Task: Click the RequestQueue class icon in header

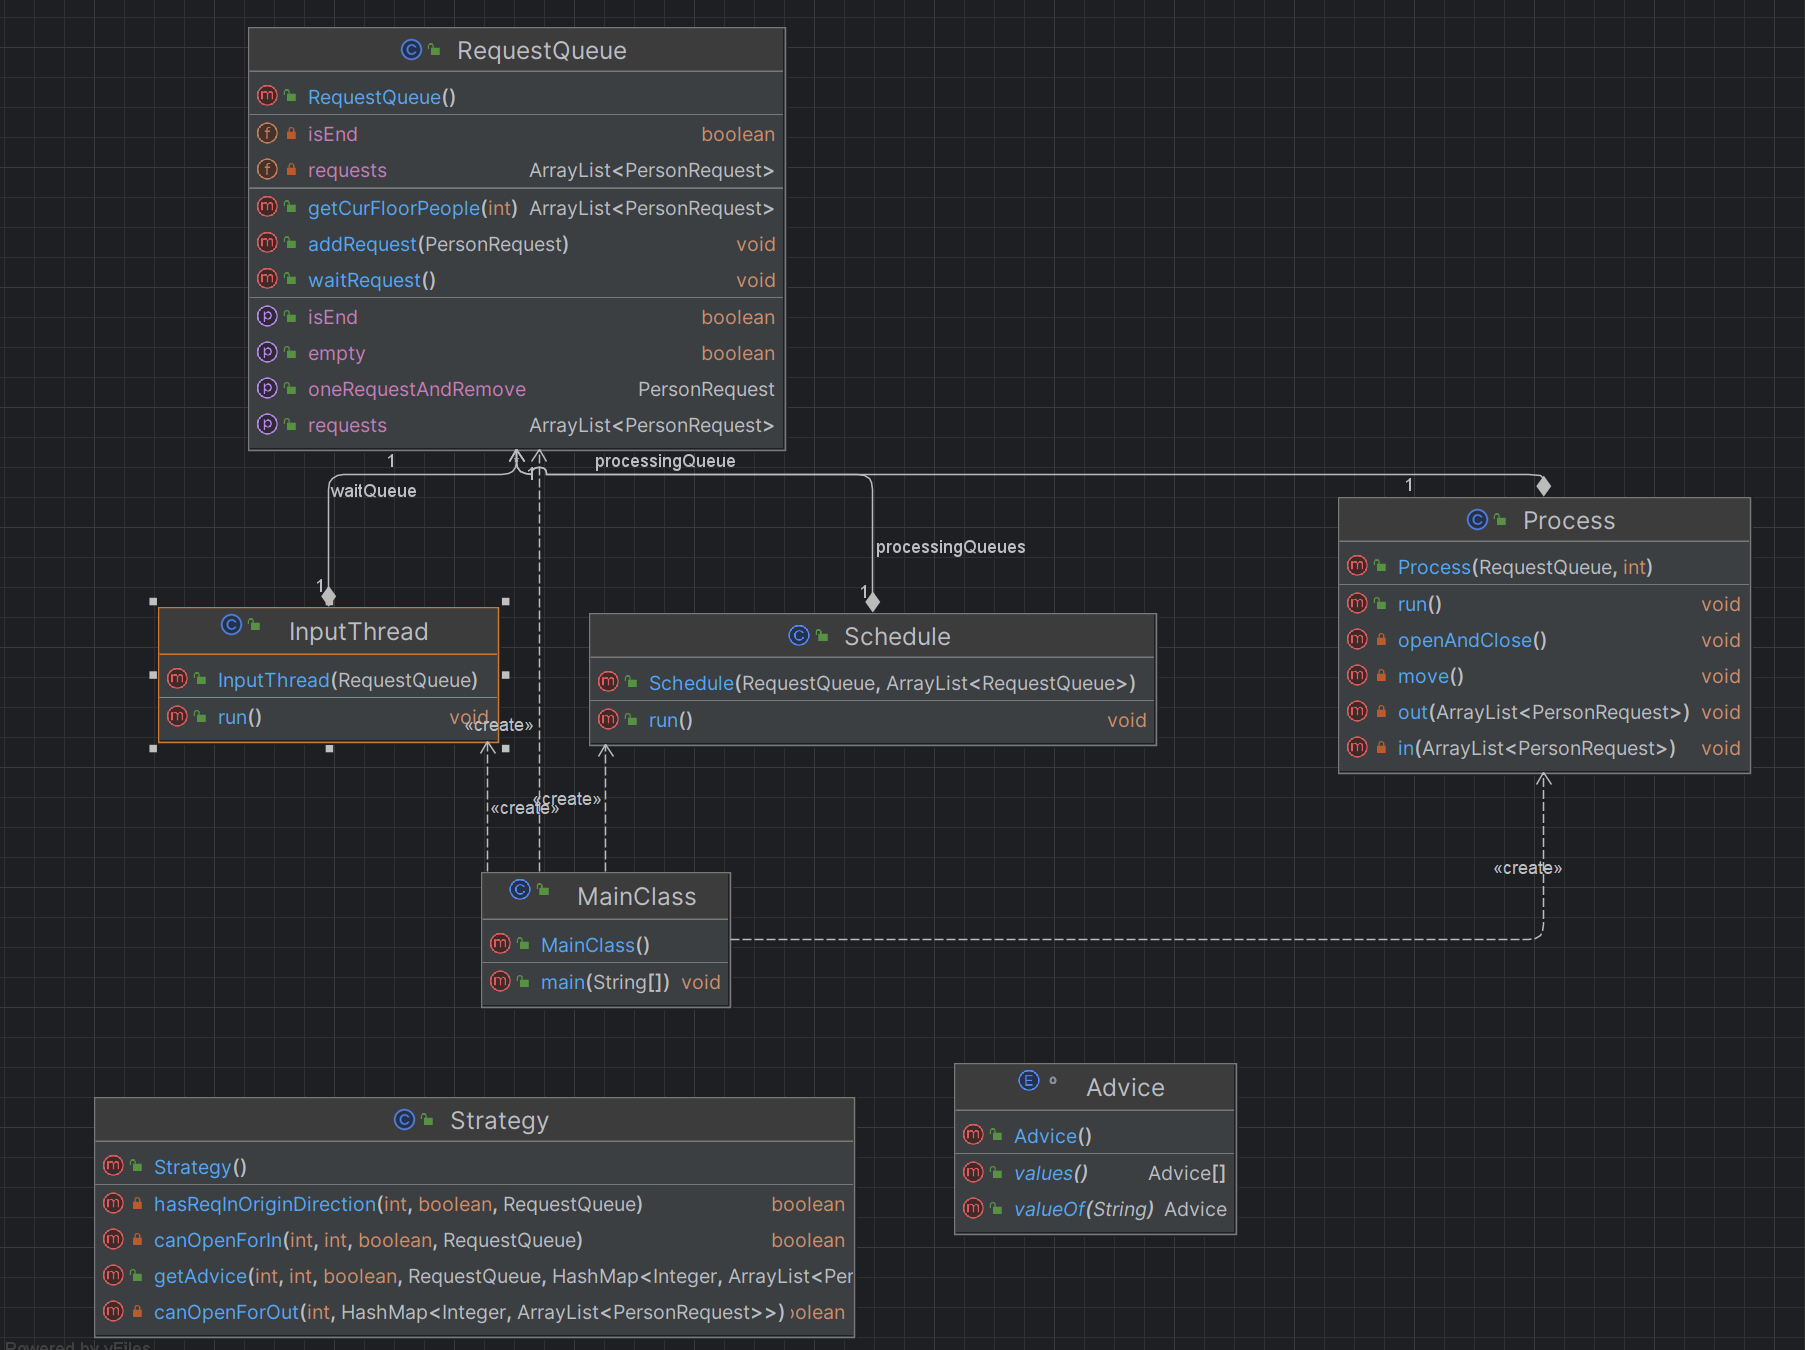Action: 411,49
